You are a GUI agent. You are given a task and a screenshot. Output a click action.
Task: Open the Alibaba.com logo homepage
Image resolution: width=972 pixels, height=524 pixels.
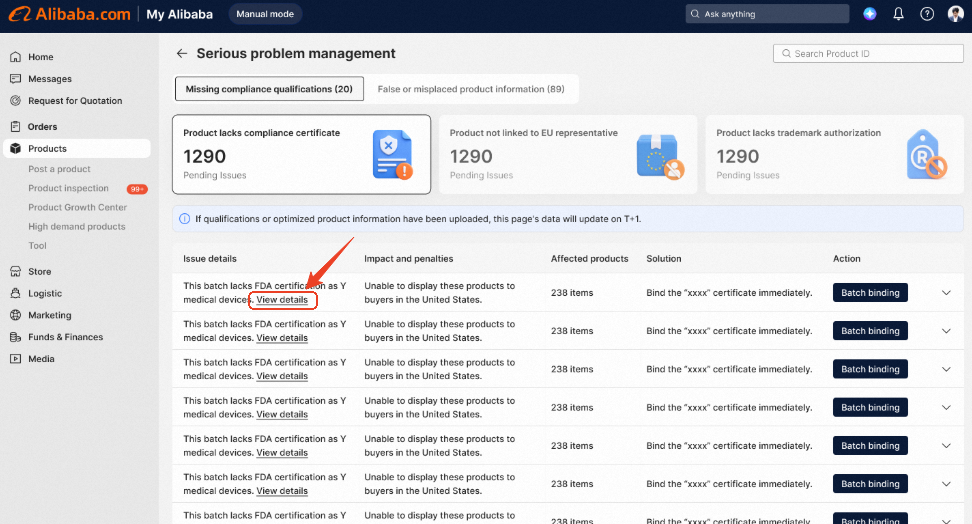click(x=69, y=14)
